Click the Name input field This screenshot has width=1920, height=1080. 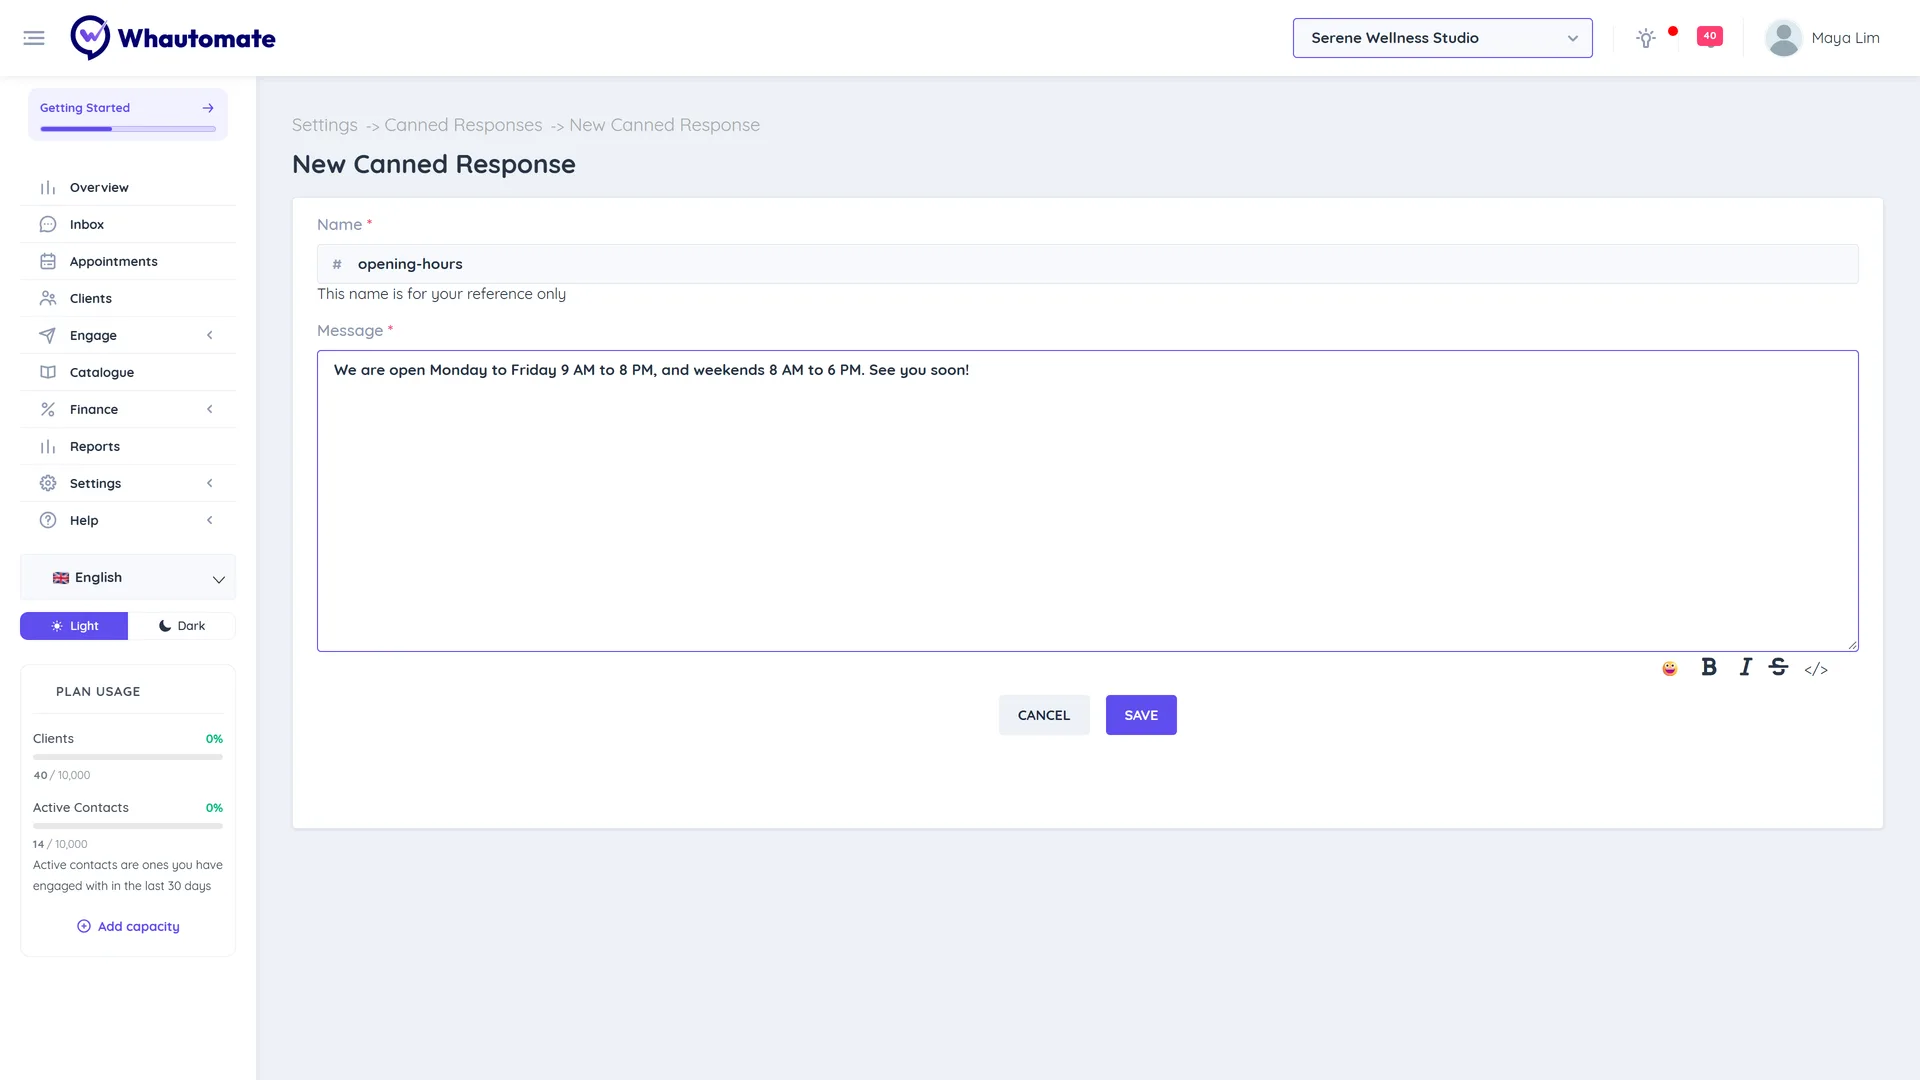pos(1088,264)
